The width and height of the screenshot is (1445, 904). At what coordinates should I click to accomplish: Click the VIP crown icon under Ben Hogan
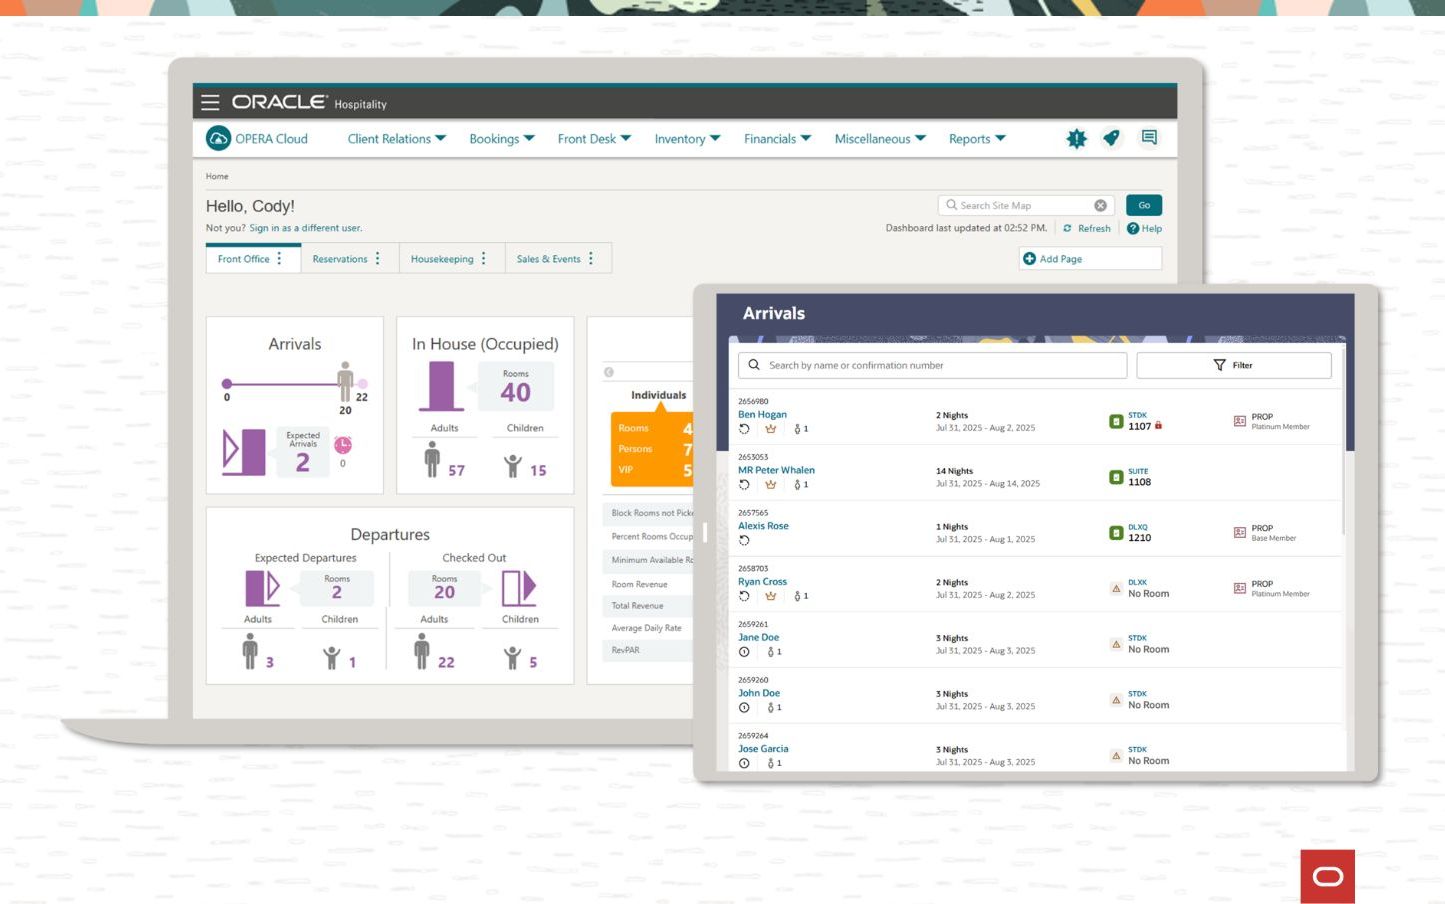tap(770, 429)
